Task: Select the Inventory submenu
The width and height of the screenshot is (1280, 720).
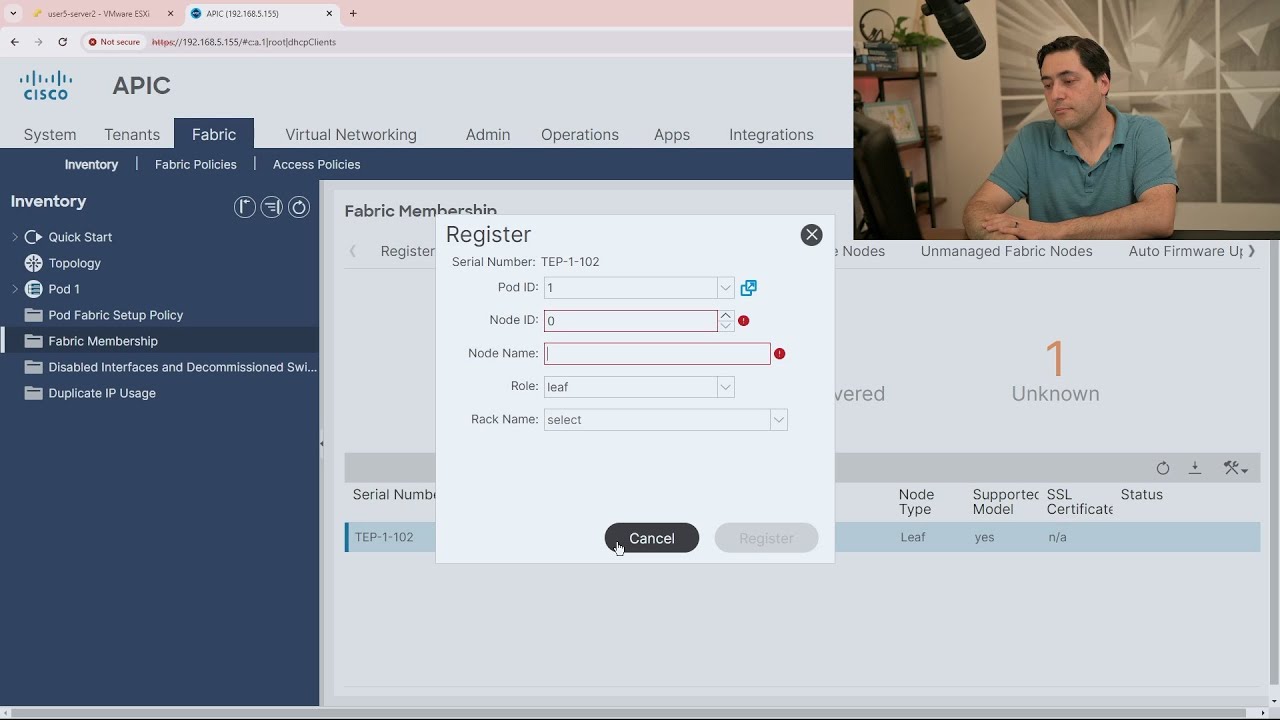Action: coord(91,164)
